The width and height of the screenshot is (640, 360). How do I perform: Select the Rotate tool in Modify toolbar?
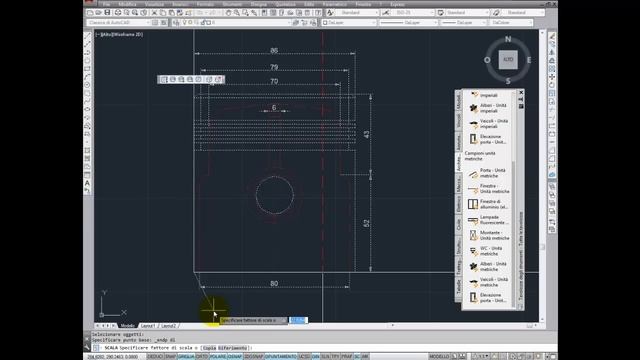[552, 85]
